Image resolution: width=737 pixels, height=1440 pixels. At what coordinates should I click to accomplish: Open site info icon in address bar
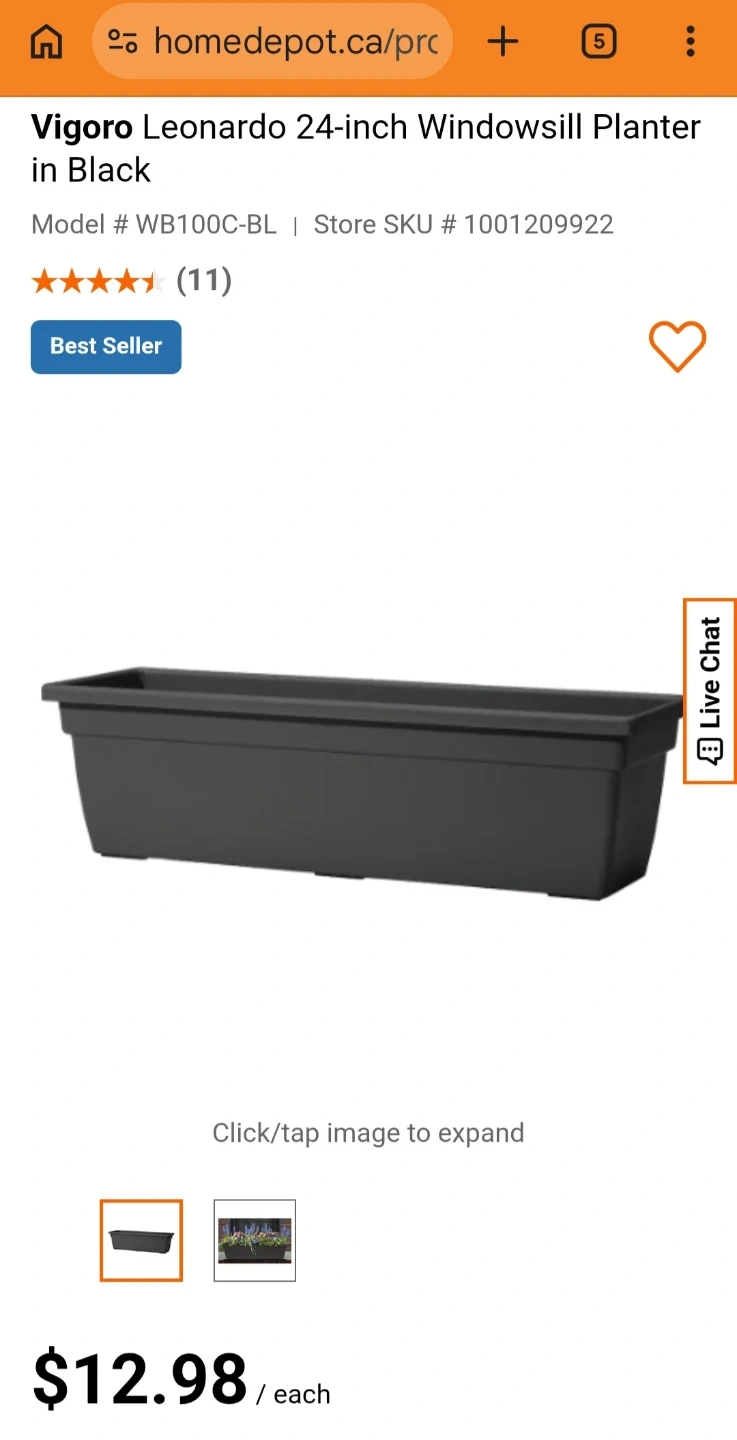tap(123, 41)
